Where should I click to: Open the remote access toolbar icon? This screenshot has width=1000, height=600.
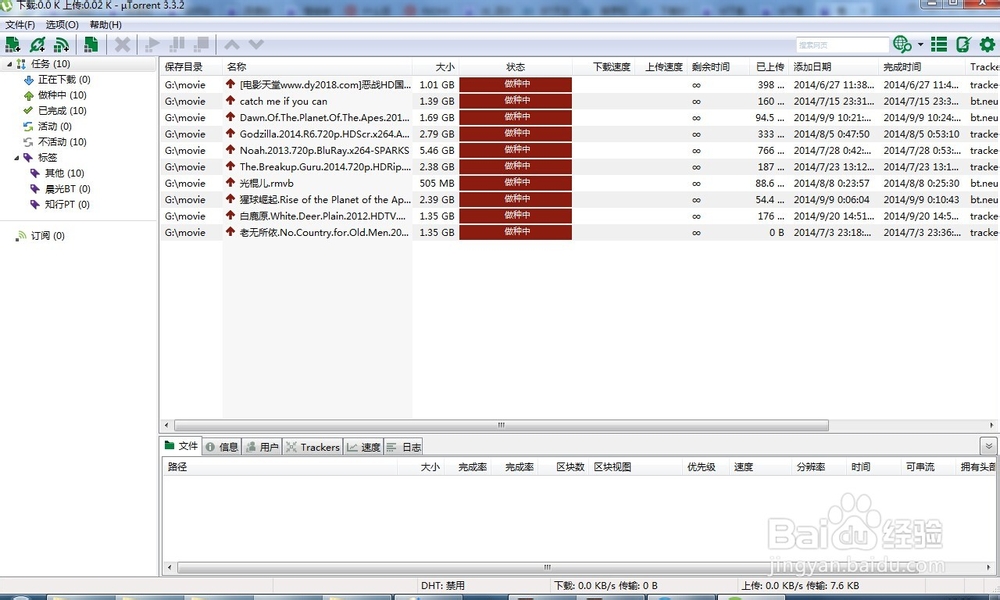(963, 44)
